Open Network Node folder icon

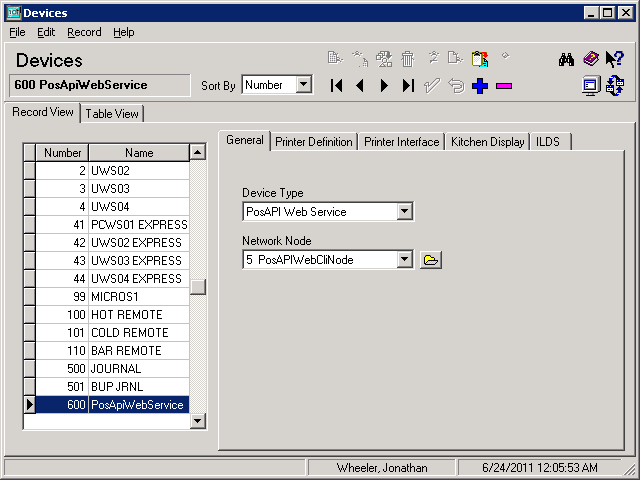coord(431,260)
